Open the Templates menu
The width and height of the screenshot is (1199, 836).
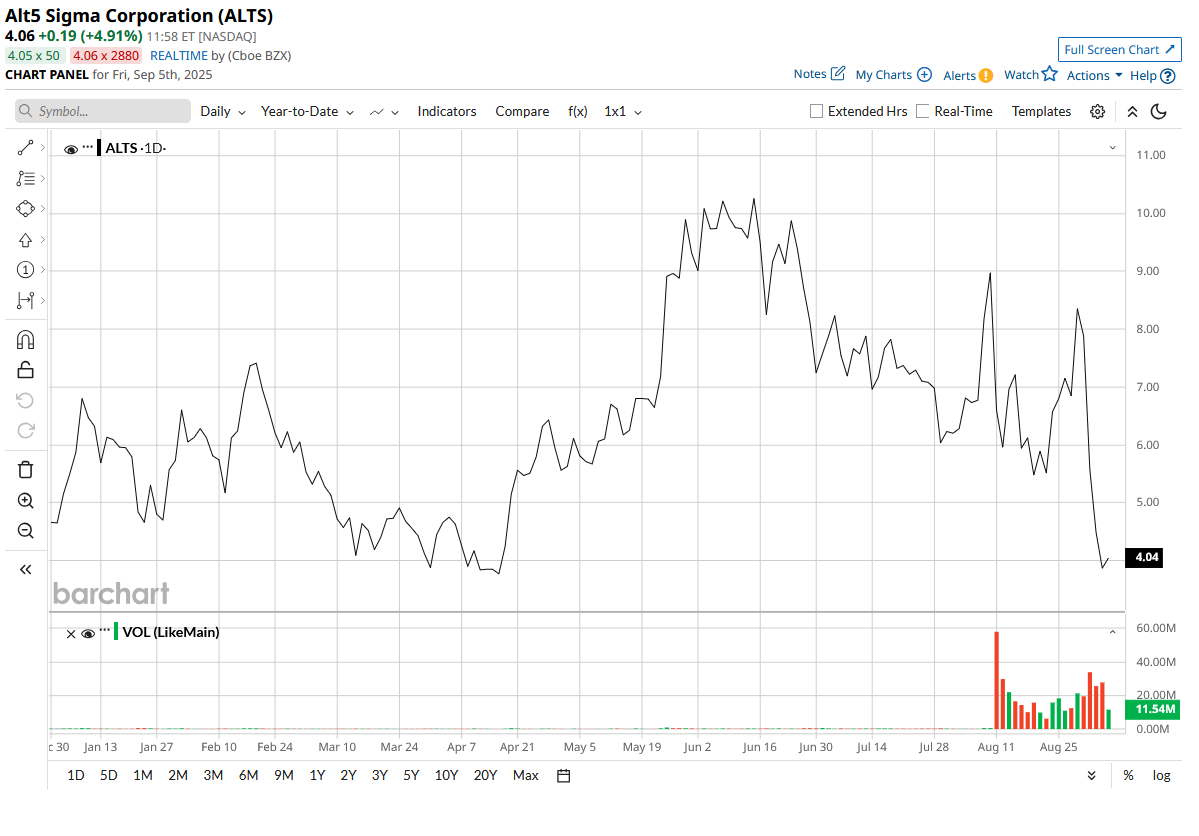1041,112
